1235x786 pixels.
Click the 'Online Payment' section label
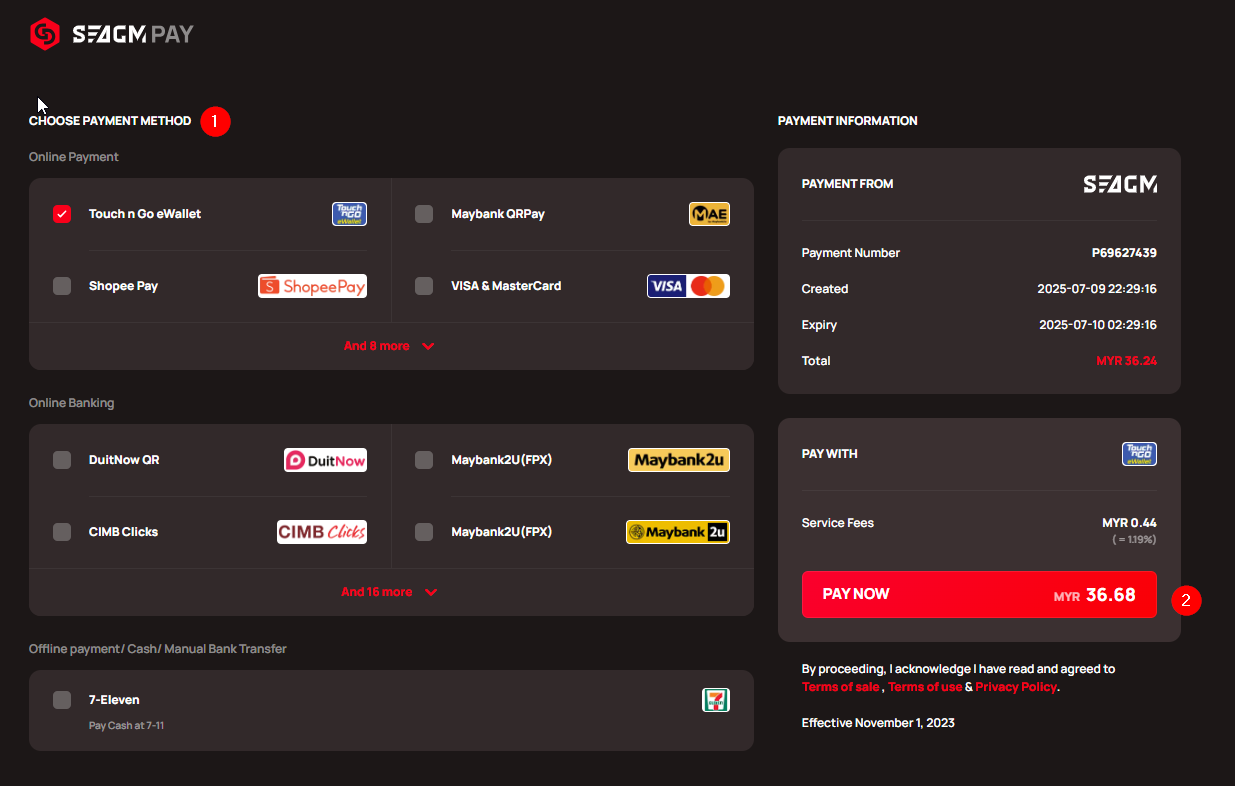click(x=74, y=157)
